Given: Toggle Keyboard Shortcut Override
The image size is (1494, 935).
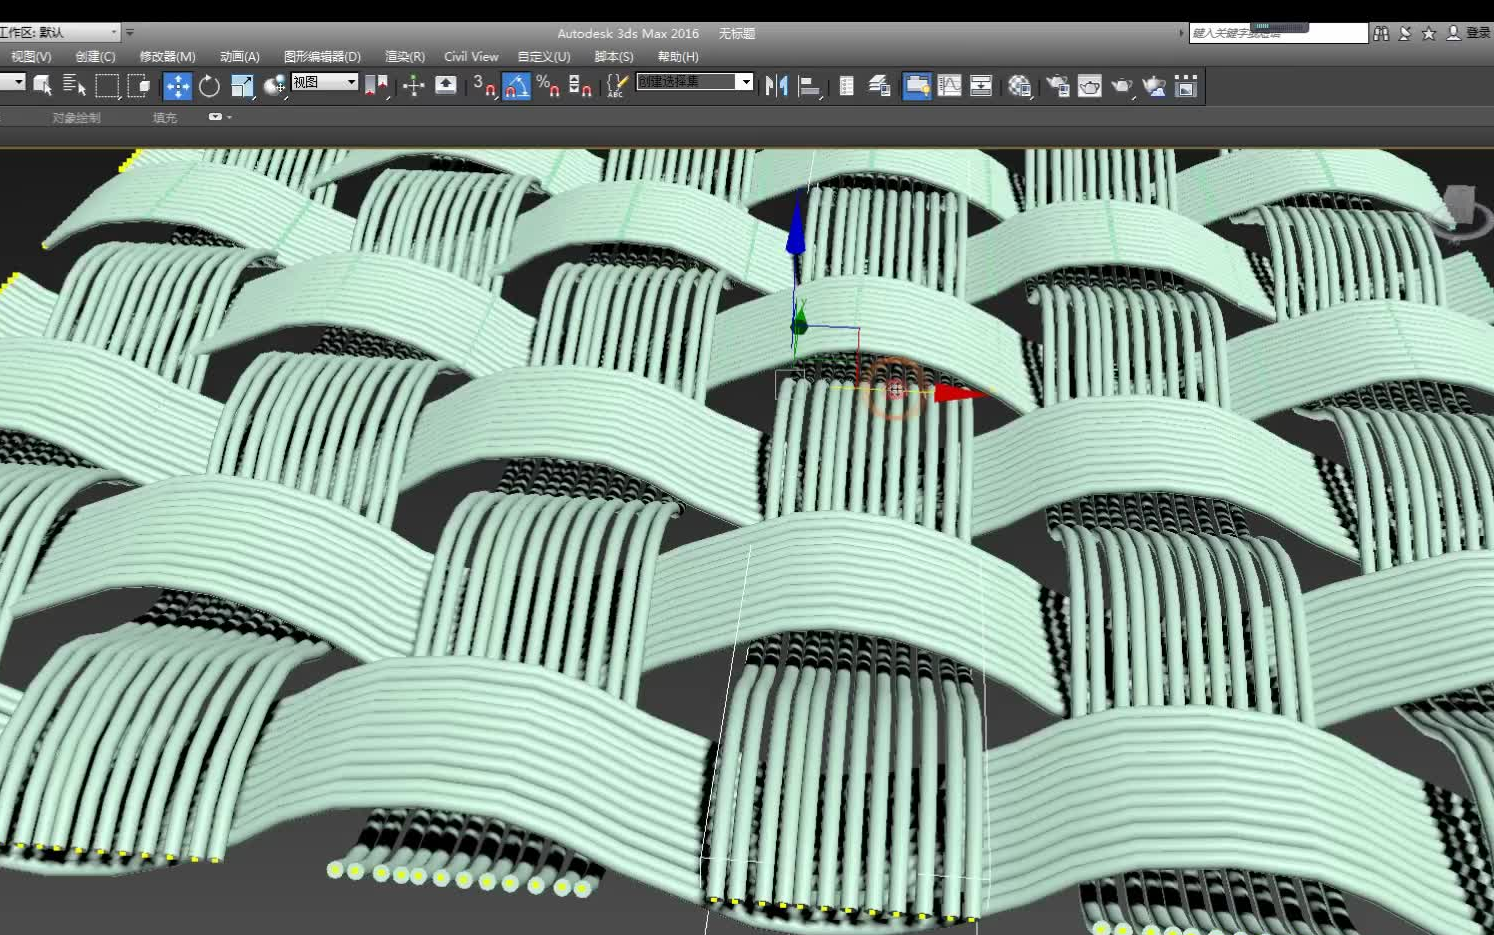Looking at the screenshot, I should [445, 86].
